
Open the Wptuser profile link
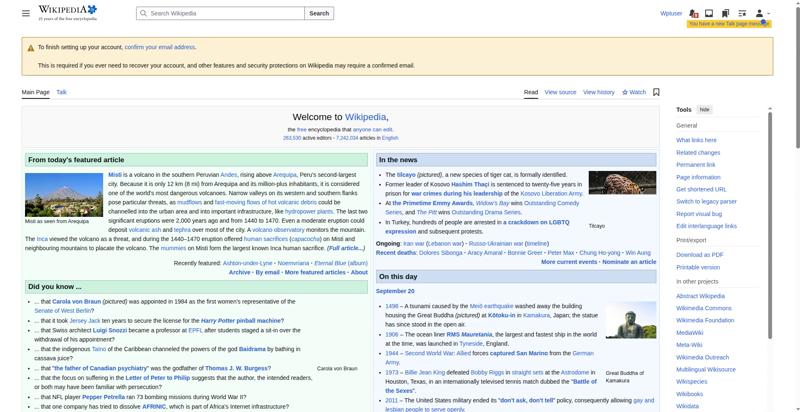point(671,13)
